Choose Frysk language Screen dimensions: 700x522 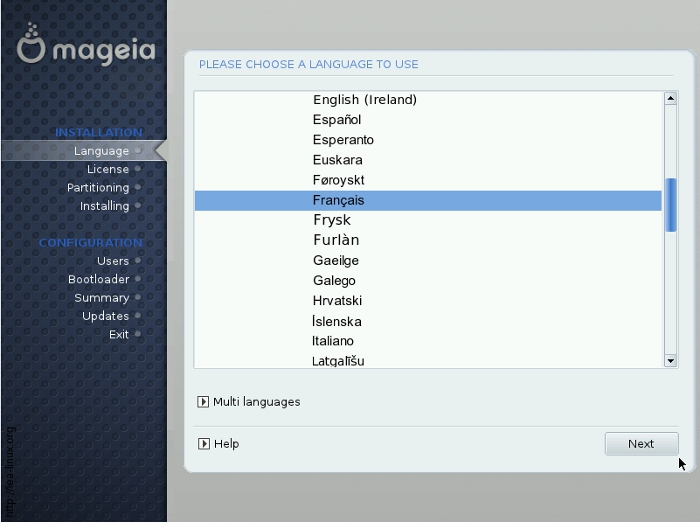tap(332, 220)
